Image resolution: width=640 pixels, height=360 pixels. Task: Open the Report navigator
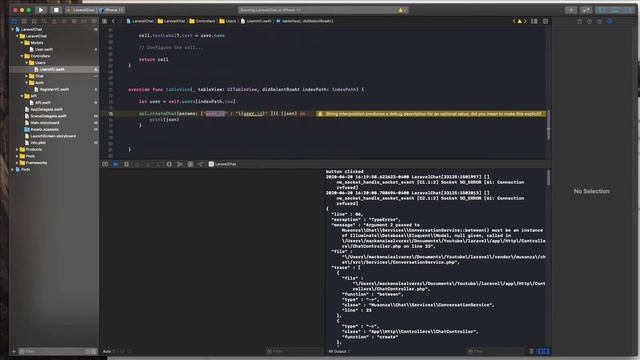tap(94, 21)
